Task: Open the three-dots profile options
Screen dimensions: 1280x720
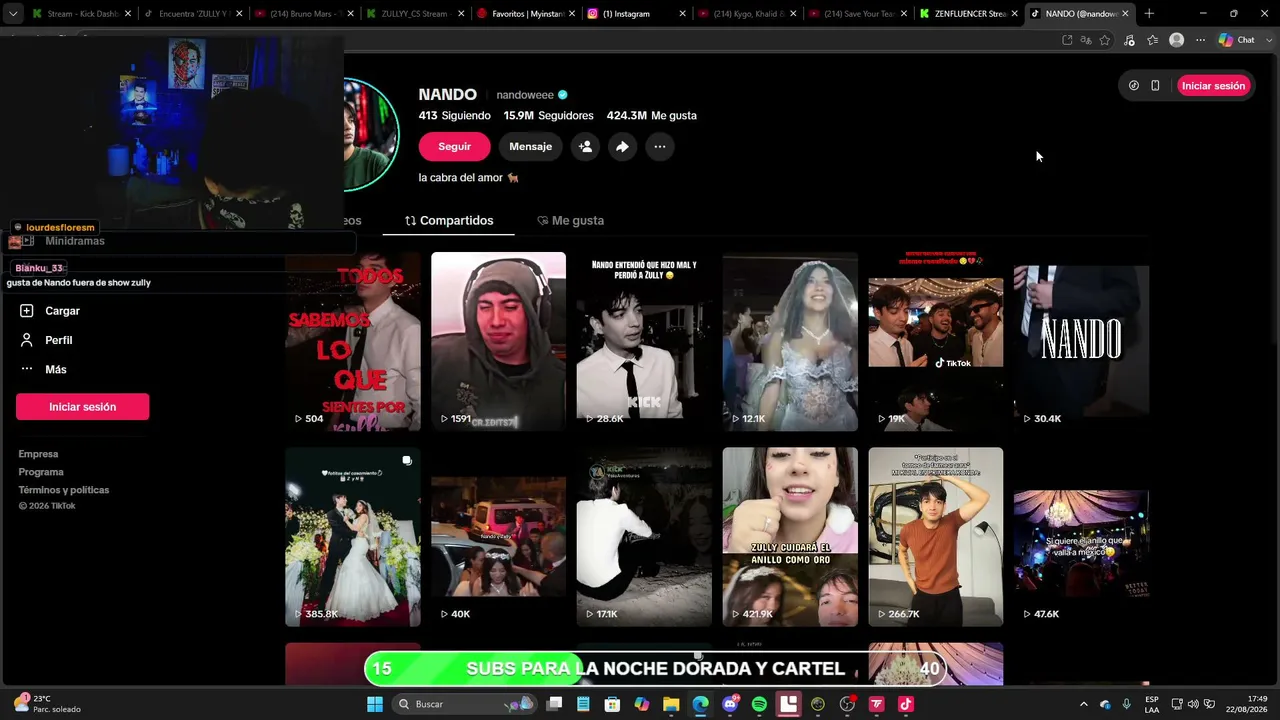Action: pos(659,147)
